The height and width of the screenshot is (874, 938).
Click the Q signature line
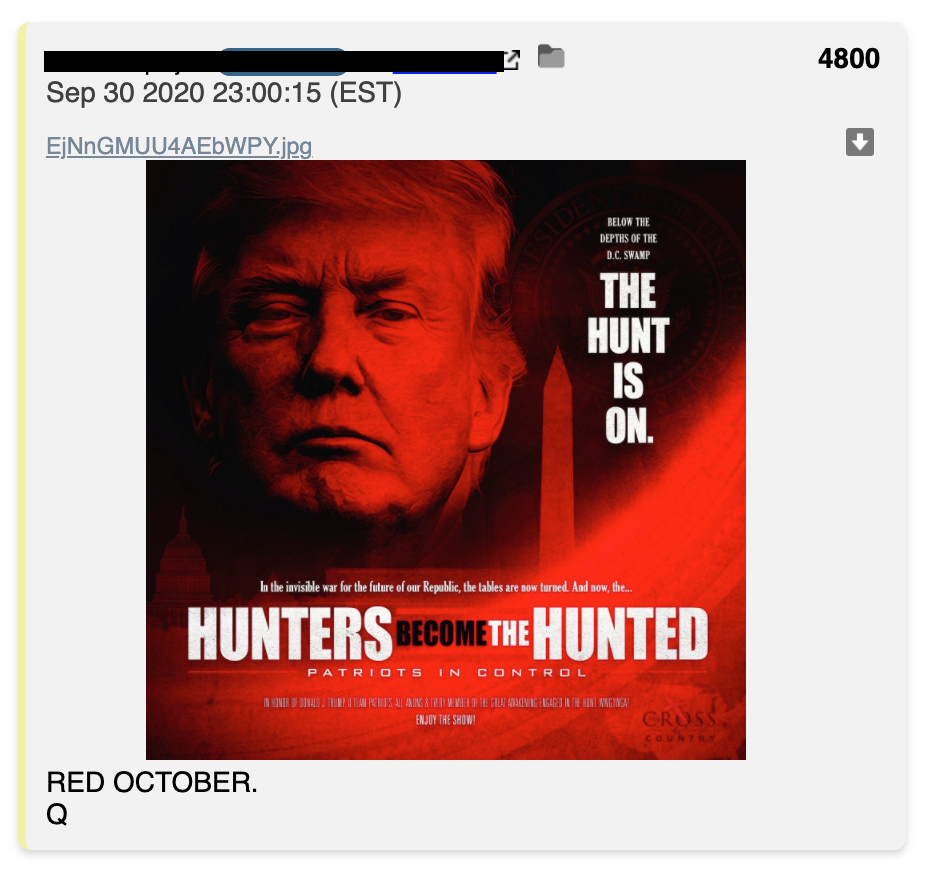57,814
